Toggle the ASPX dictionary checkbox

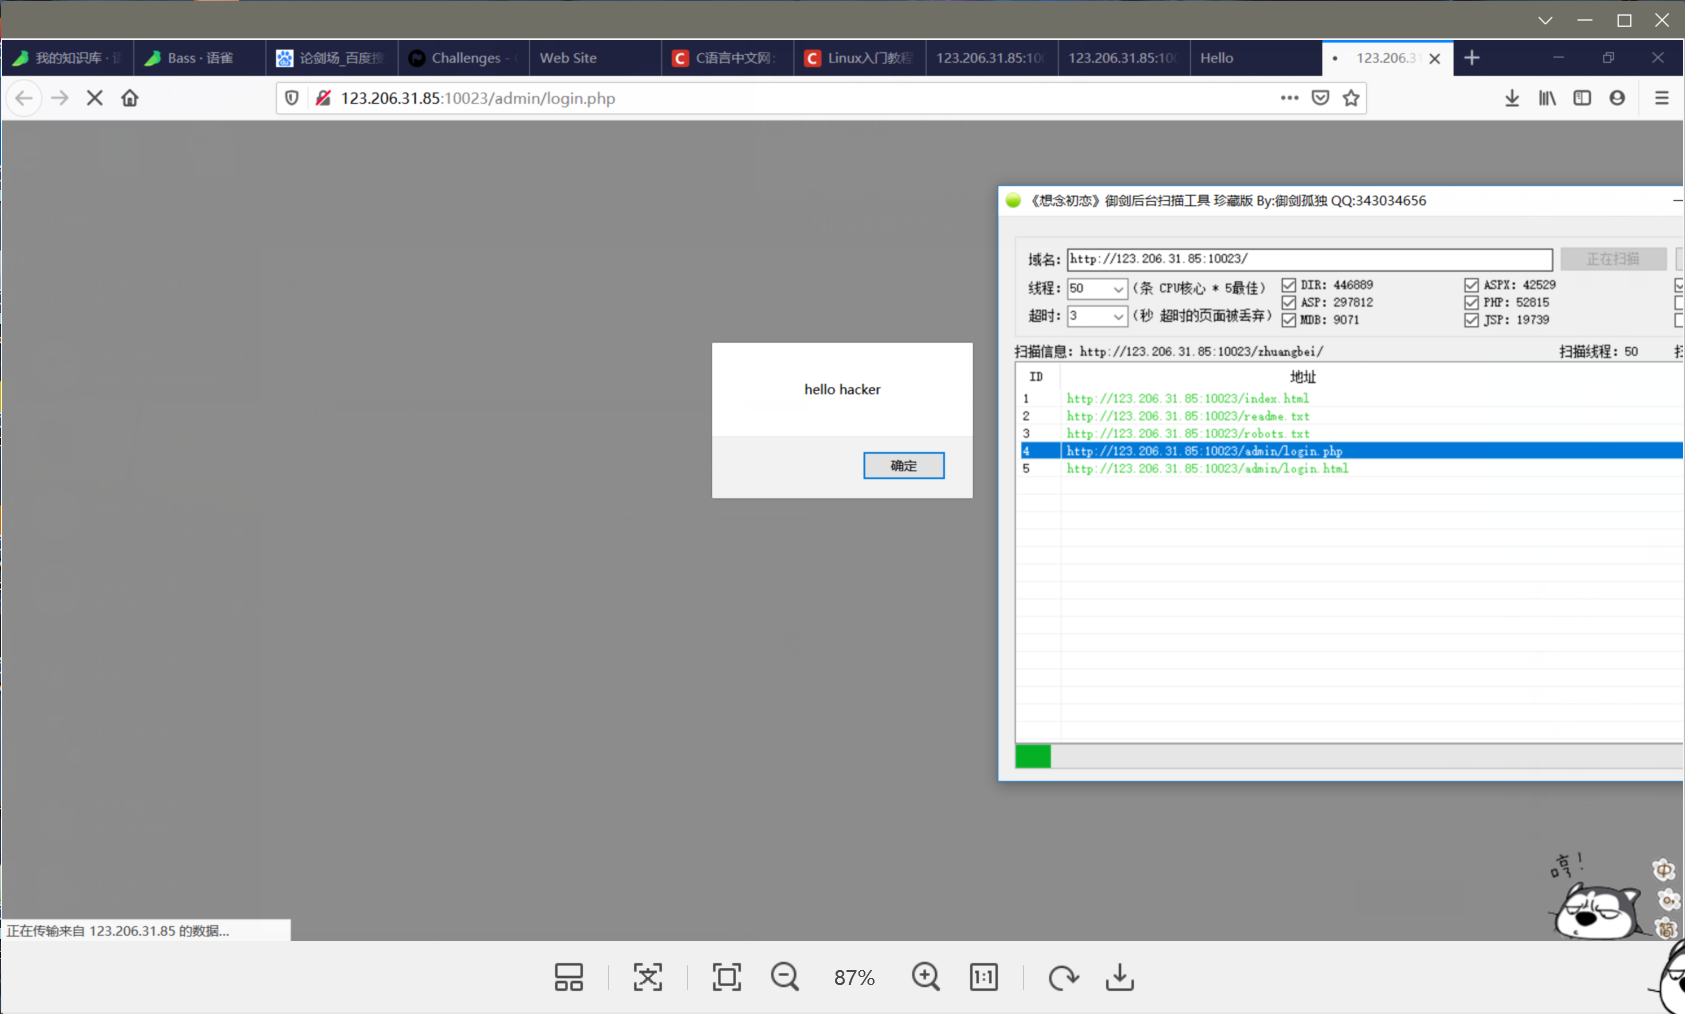(1471, 285)
